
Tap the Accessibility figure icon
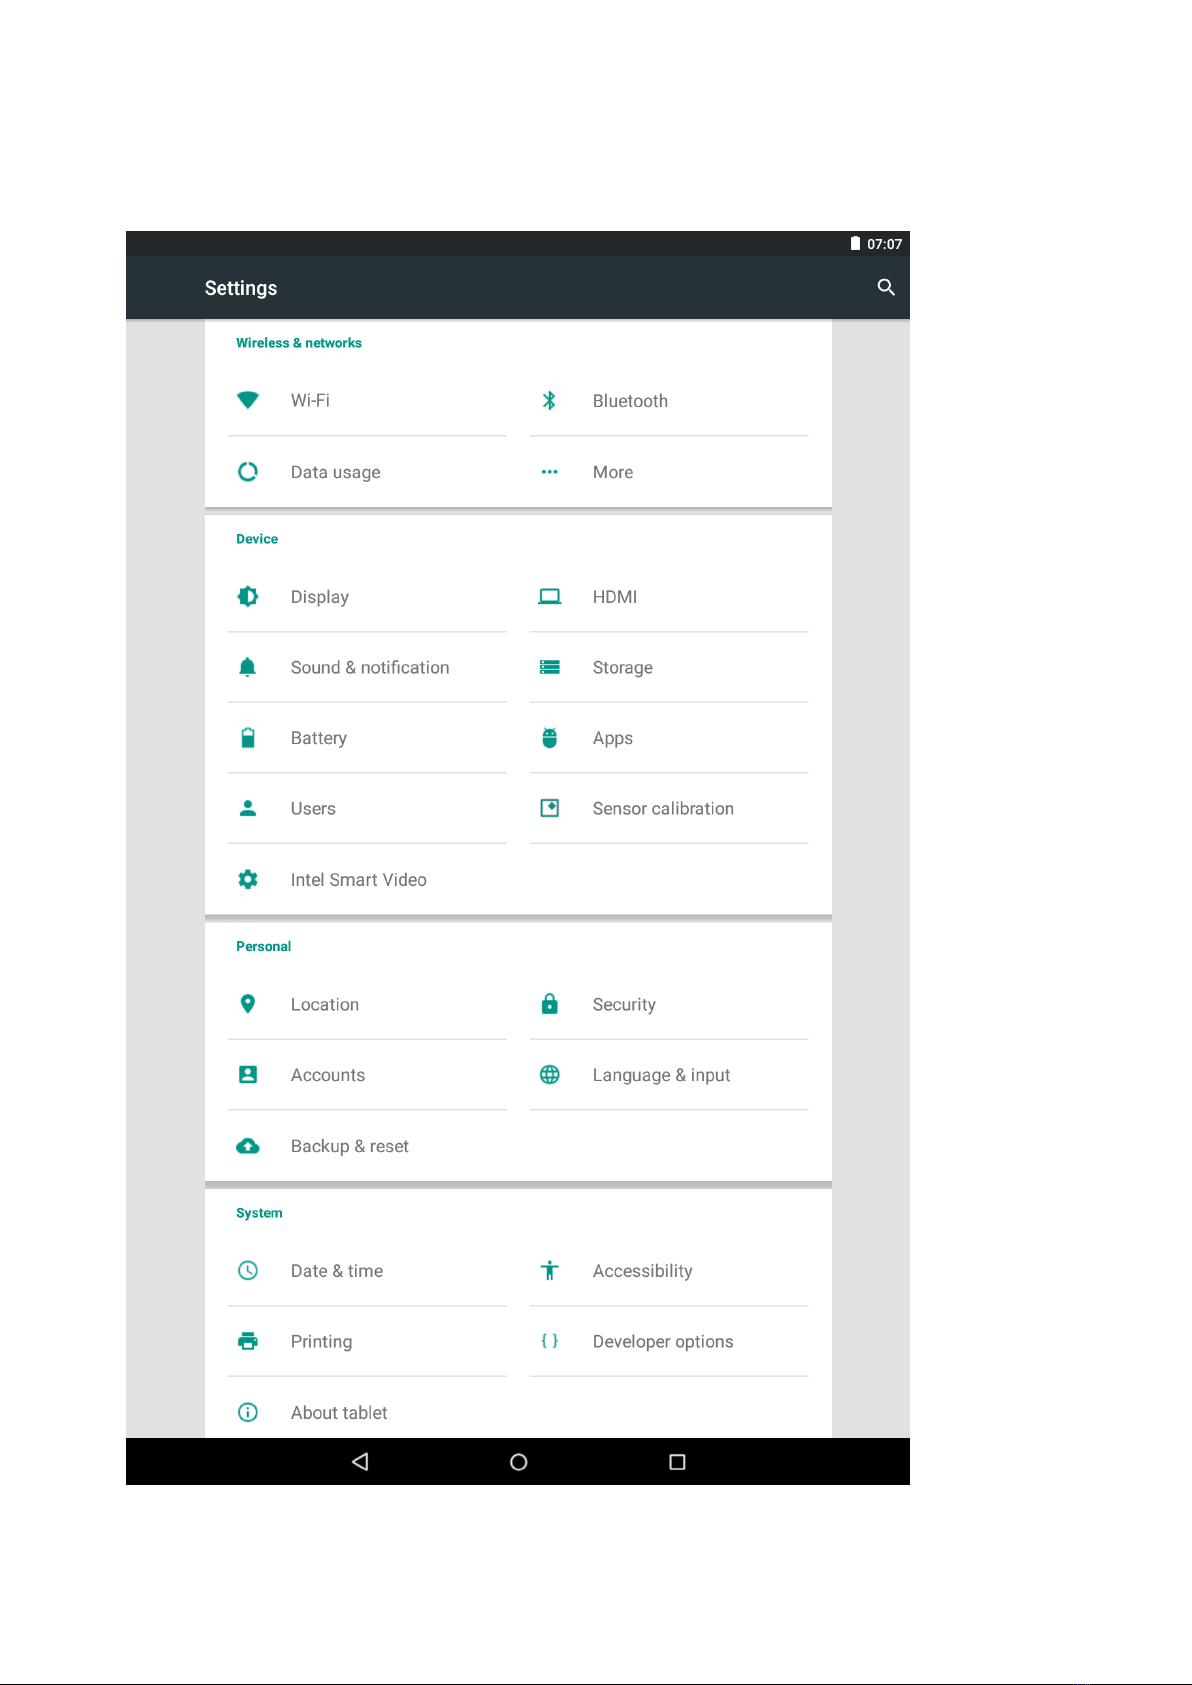(549, 1270)
